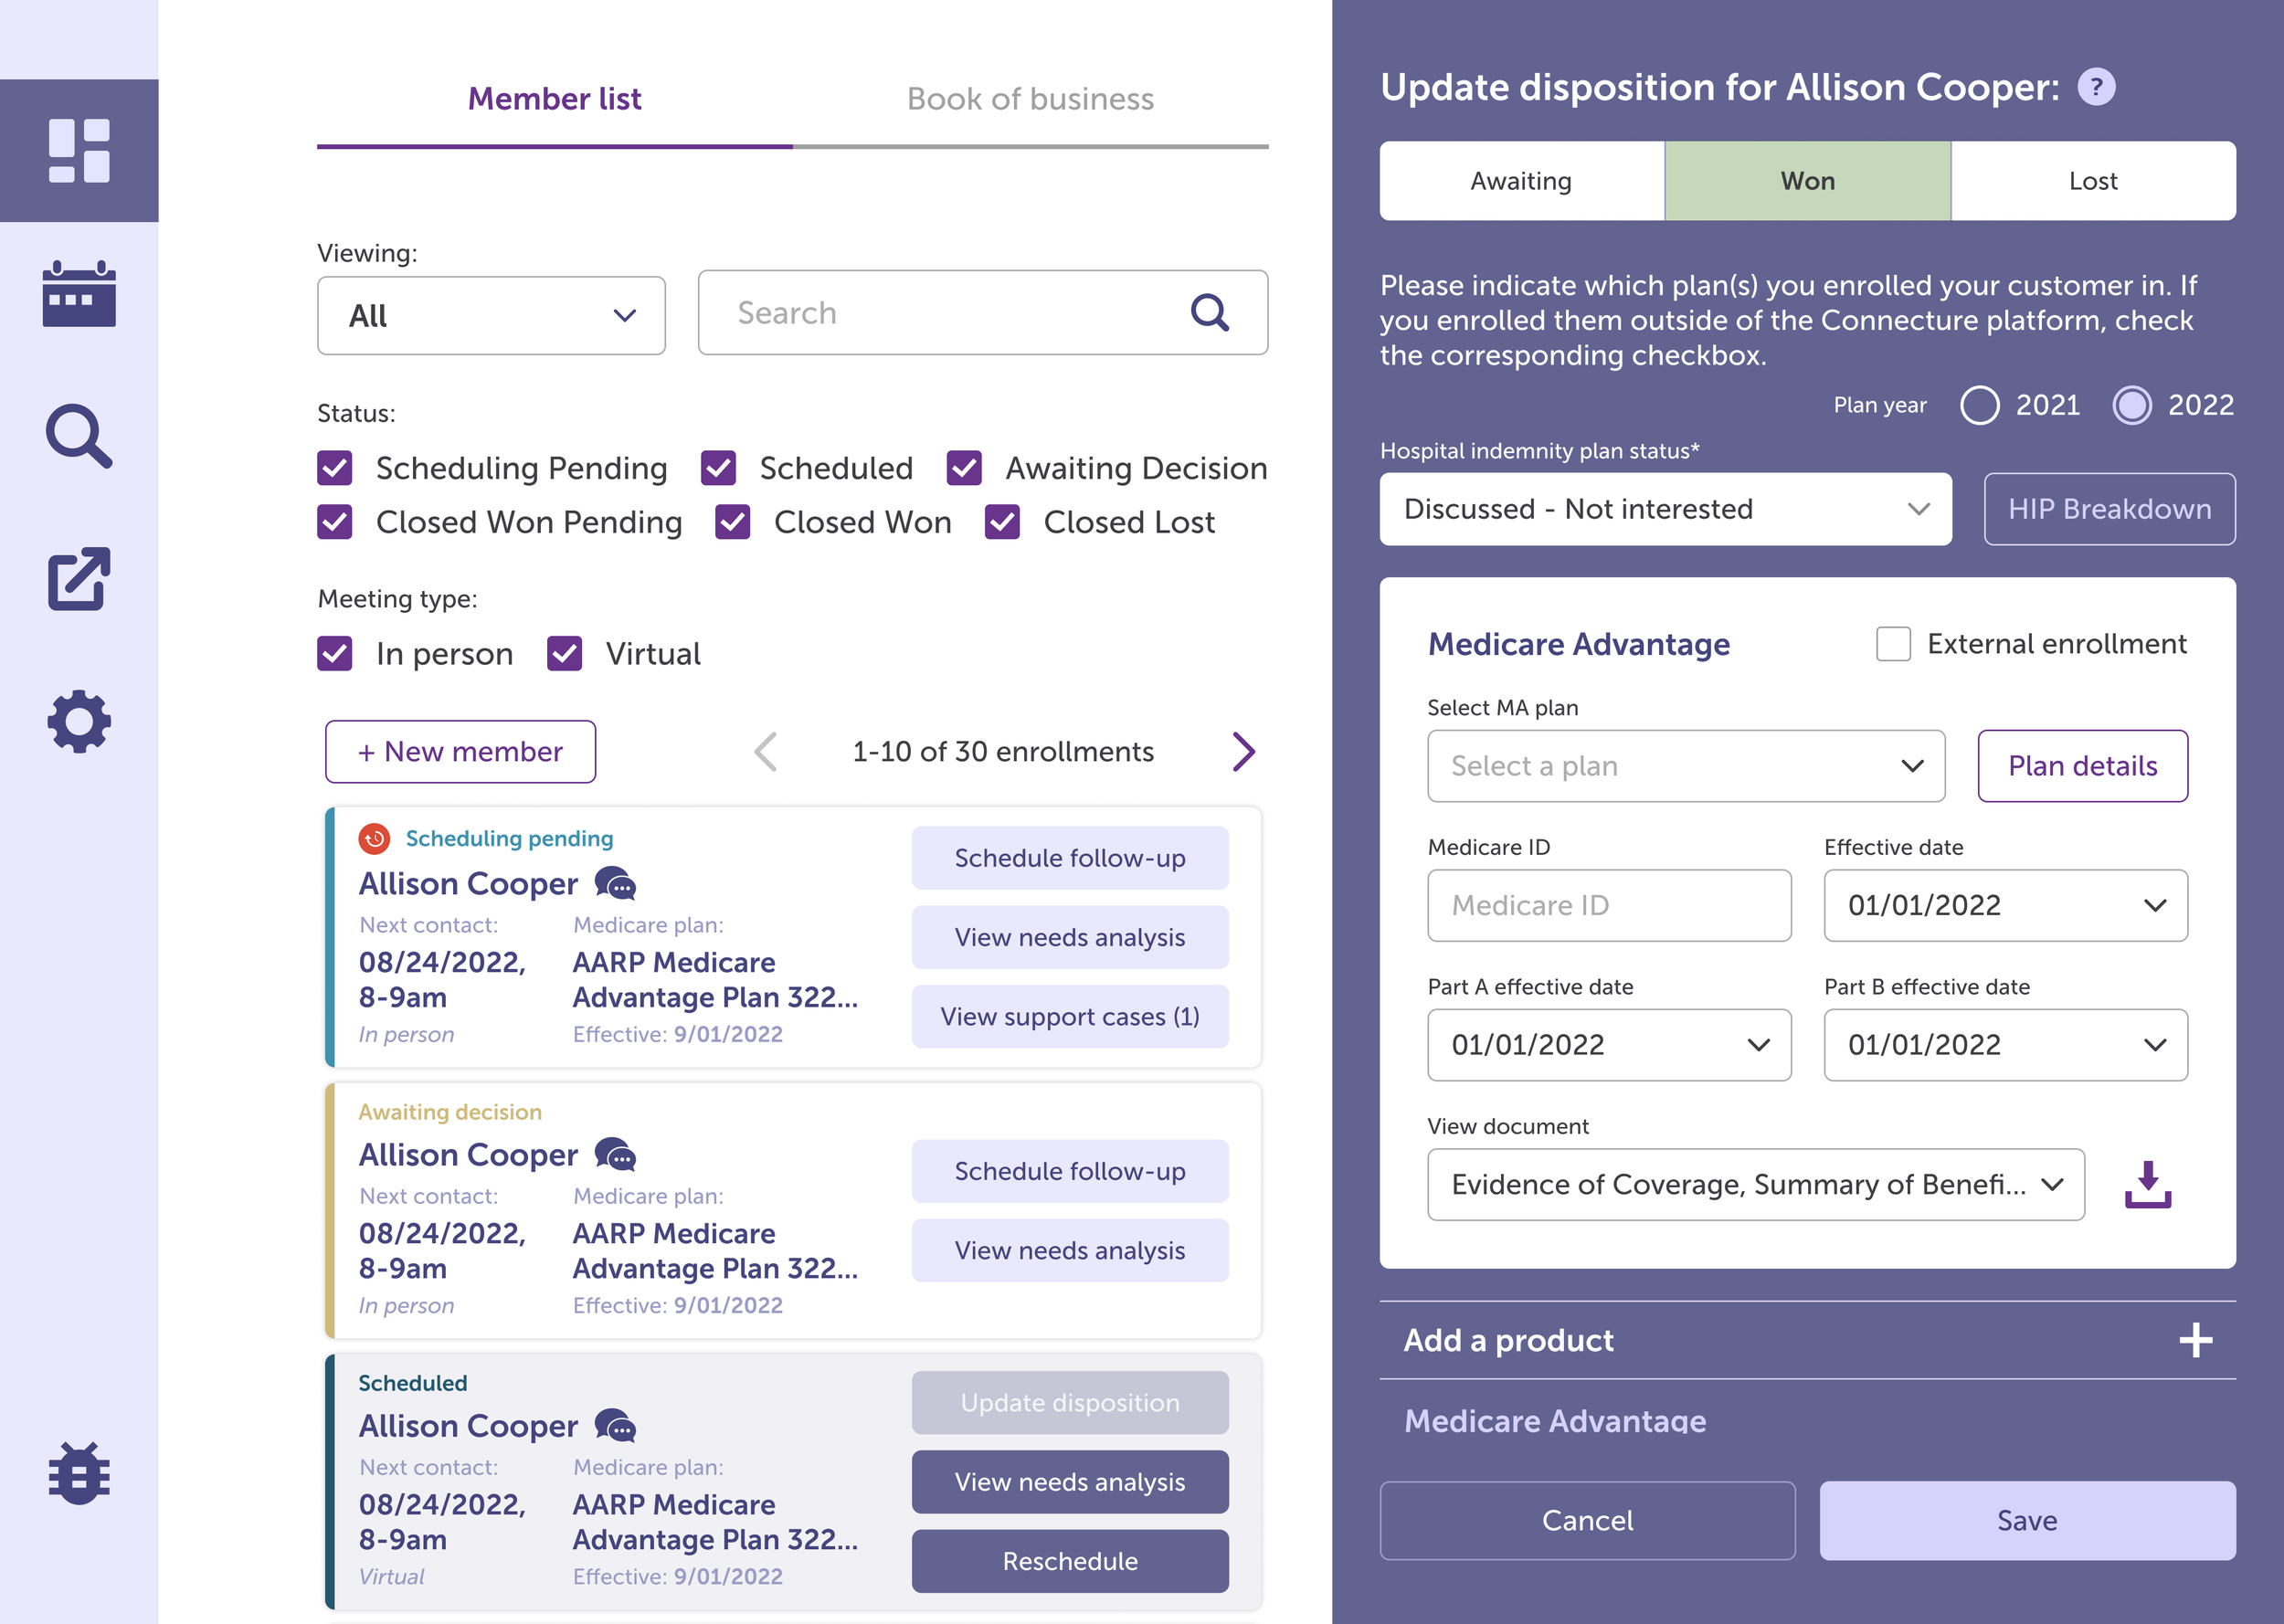Click the sidebar search magnifier icon
The height and width of the screenshot is (1624, 2284).
(79, 436)
